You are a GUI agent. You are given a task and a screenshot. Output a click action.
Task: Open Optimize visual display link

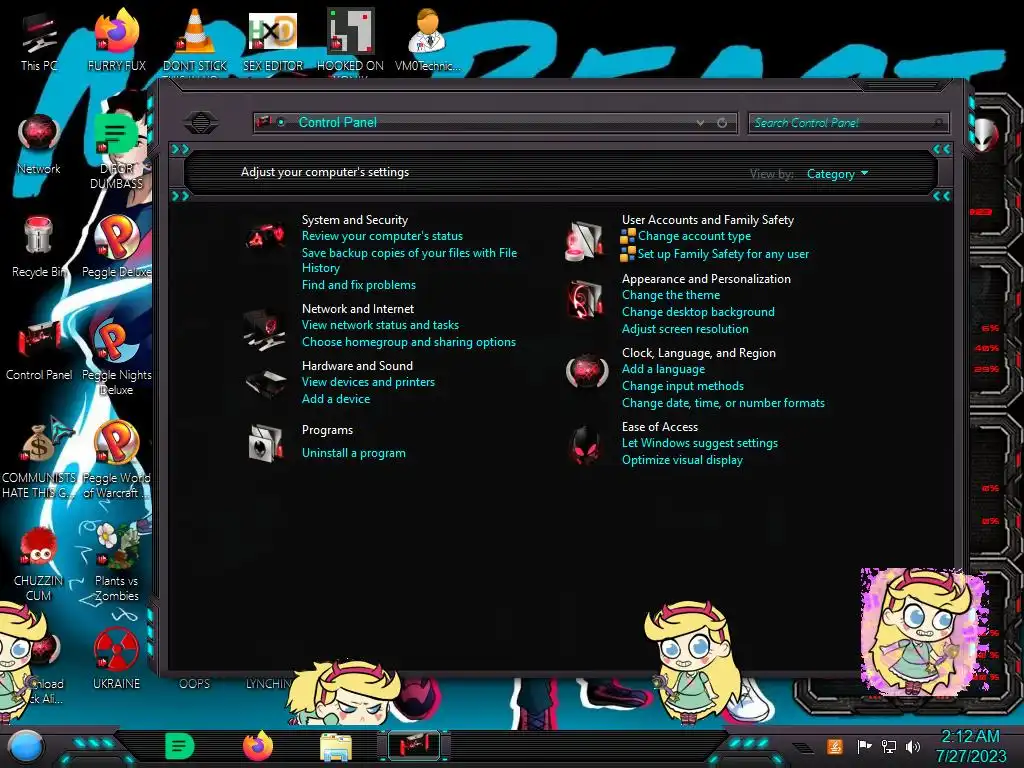[682, 459]
